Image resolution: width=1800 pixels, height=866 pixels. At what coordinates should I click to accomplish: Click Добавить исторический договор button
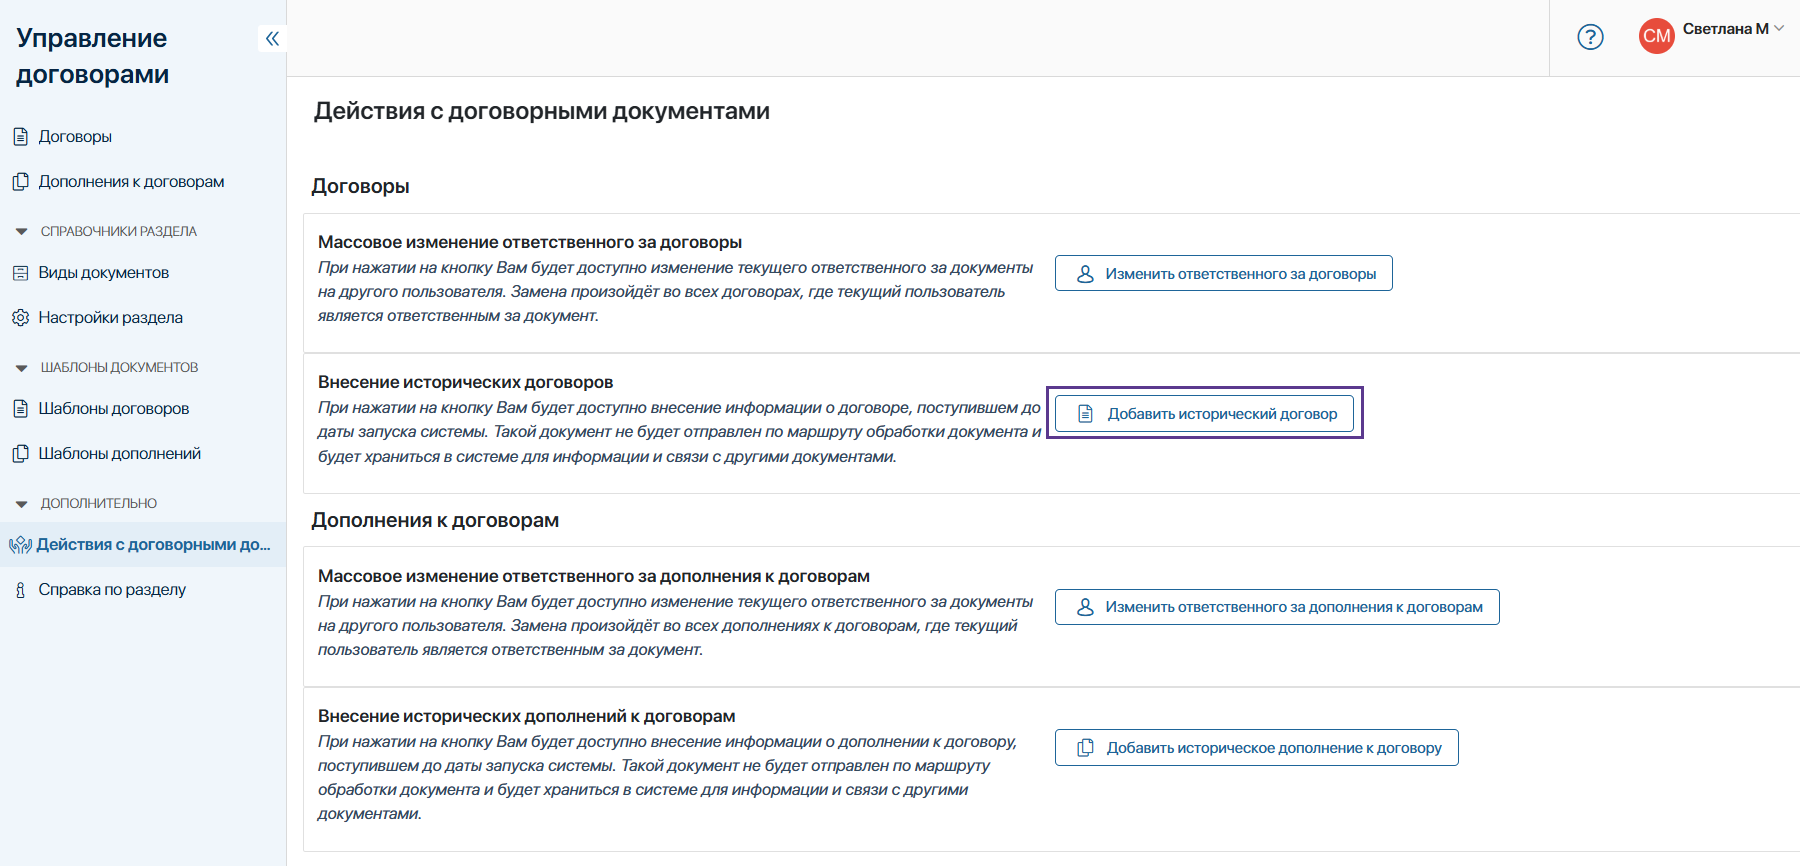click(1204, 414)
